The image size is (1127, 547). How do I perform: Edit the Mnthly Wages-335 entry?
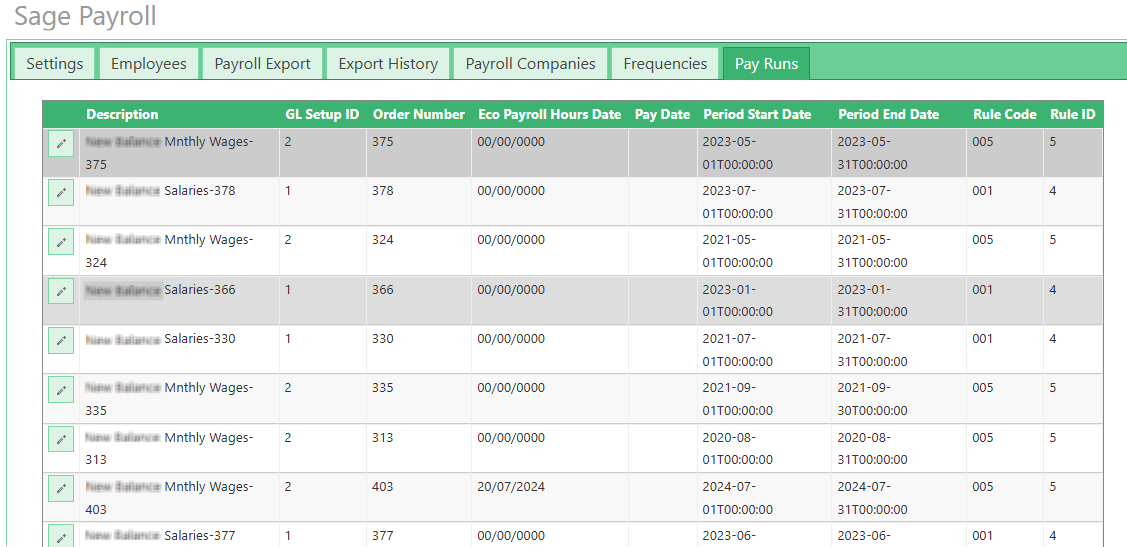(61, 390)
